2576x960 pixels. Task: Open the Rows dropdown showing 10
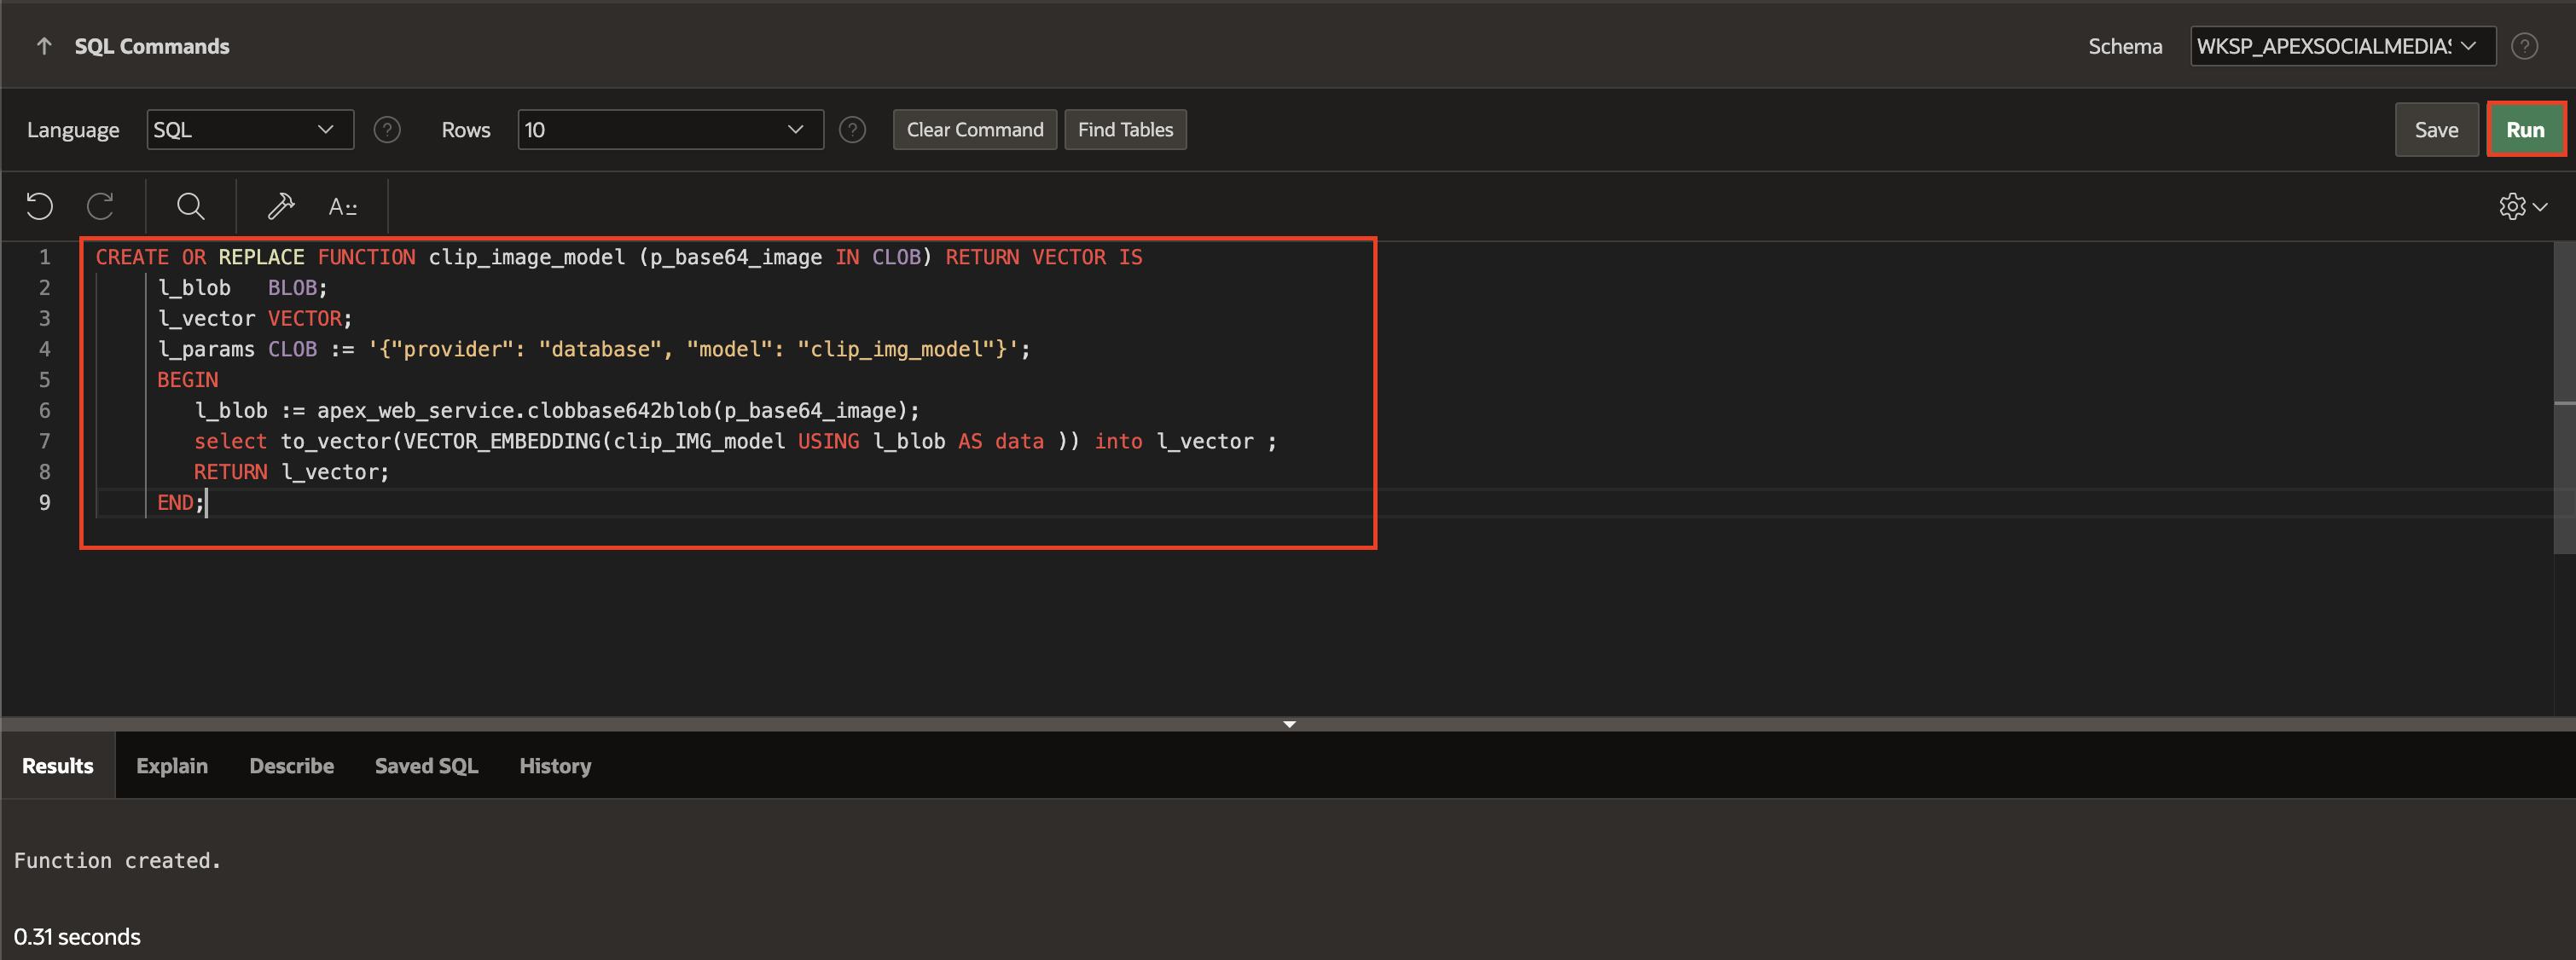pyautogui.click(x=670, y=130)
